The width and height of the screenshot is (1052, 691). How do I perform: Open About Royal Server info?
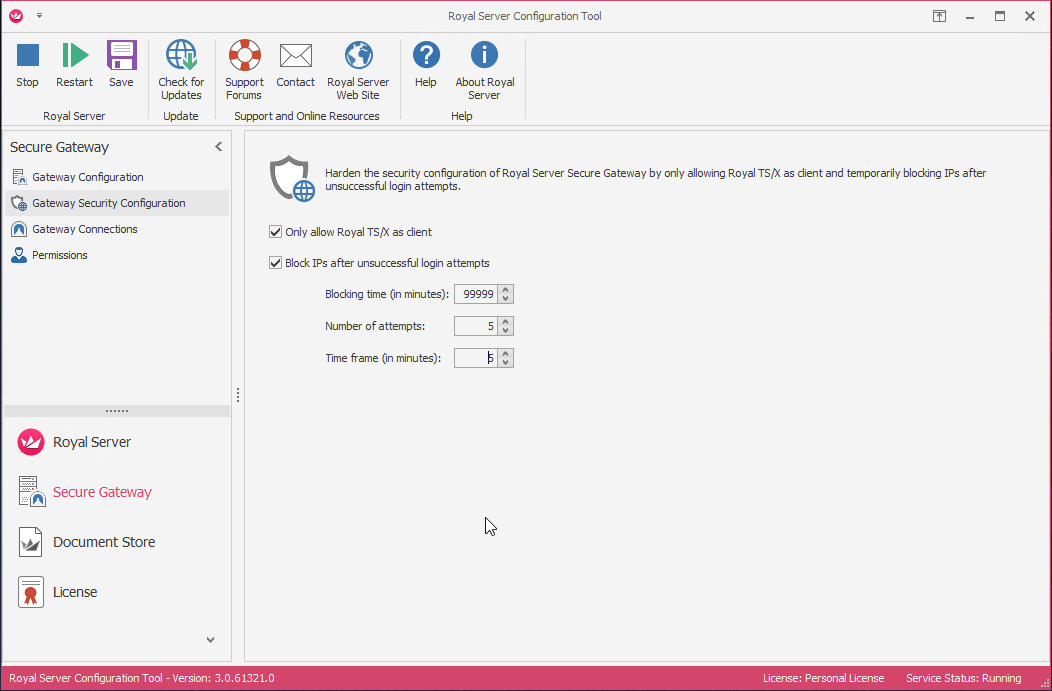tap(484, 70)
